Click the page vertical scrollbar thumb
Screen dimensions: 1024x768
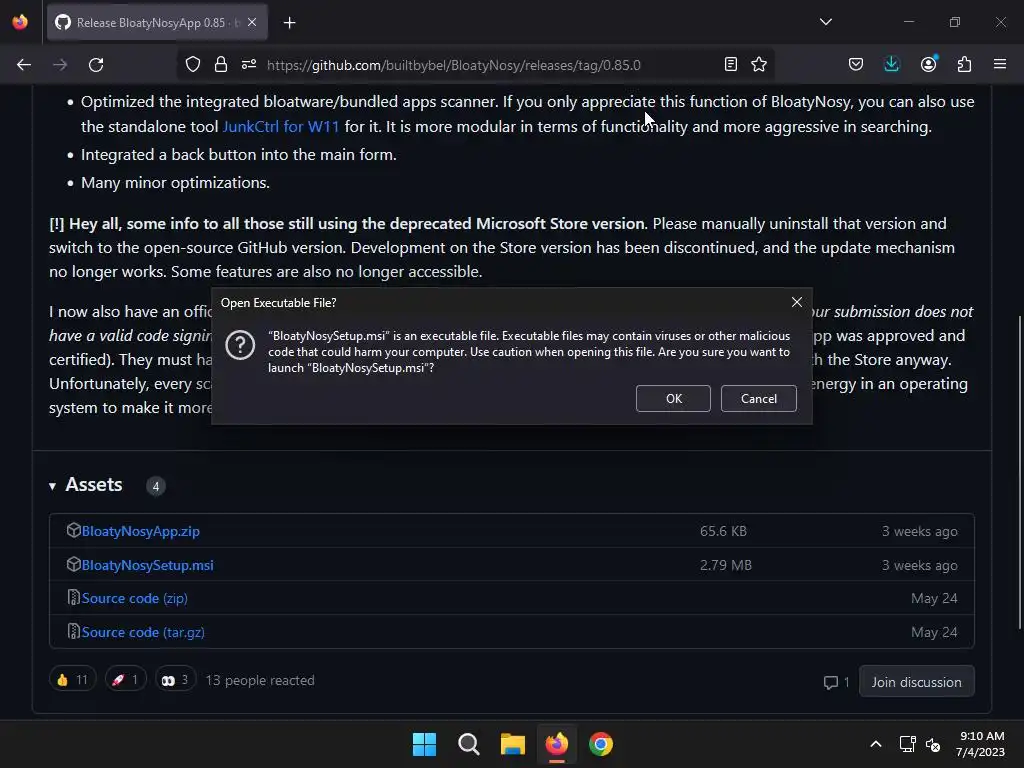point(1019,473)
